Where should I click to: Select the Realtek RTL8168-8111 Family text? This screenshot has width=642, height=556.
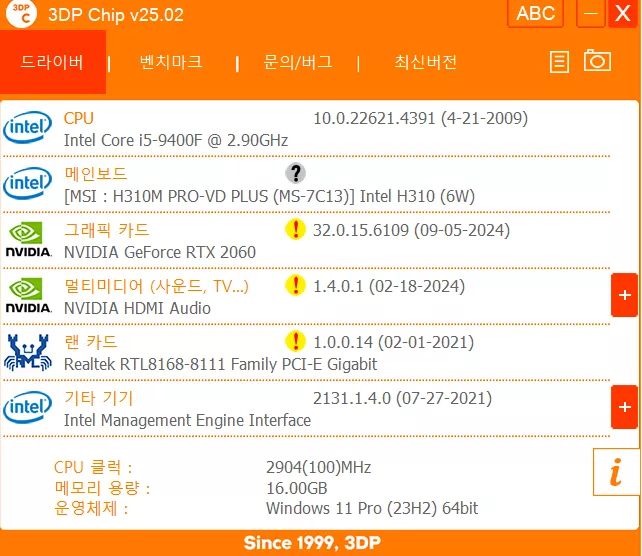[x=220, y=364]
